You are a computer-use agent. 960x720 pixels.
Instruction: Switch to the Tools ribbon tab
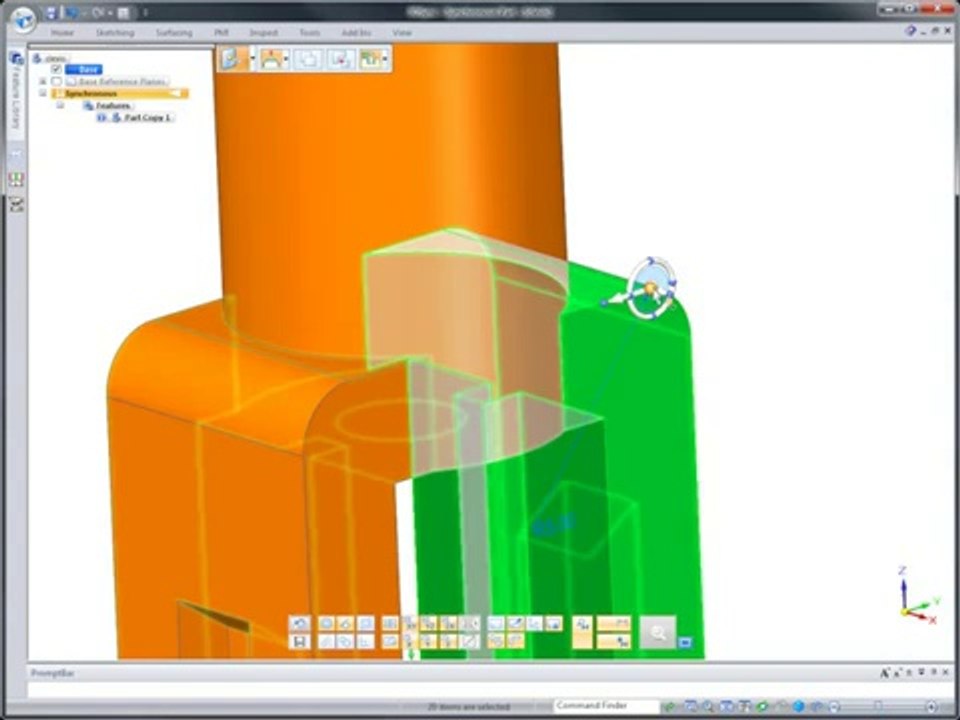[x=310, y=32]
